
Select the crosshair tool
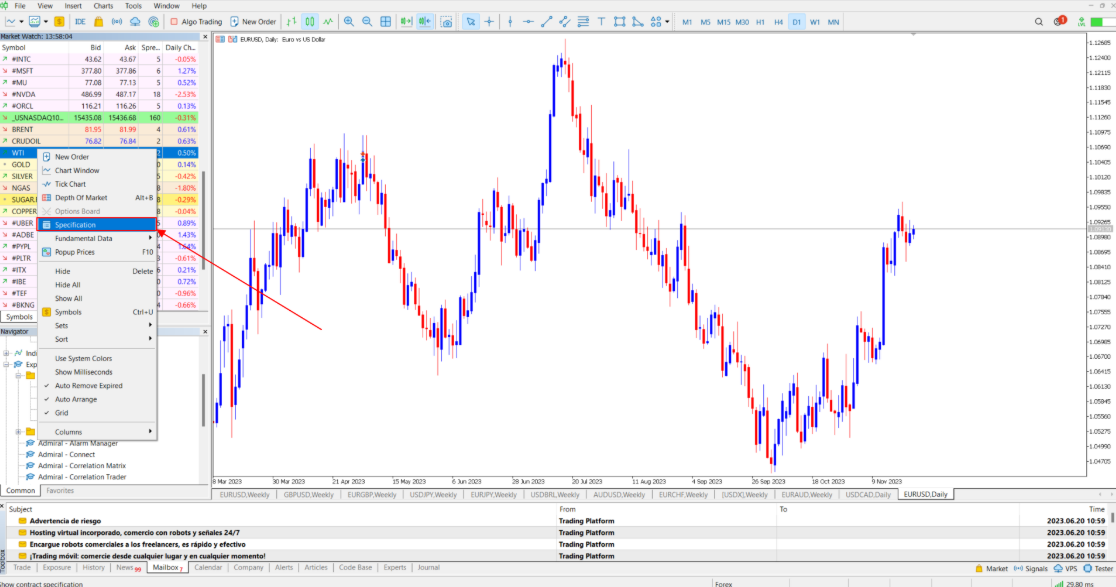(489, 22)
